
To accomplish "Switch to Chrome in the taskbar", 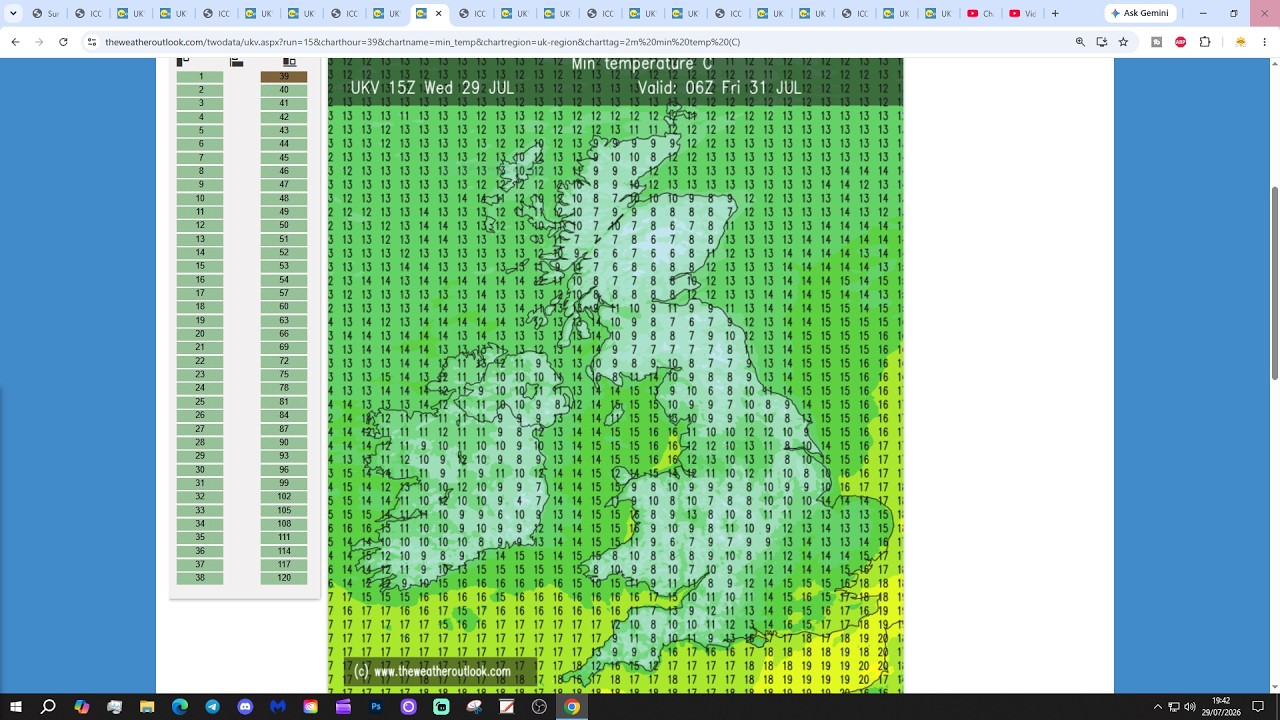I will click(572, 707).
